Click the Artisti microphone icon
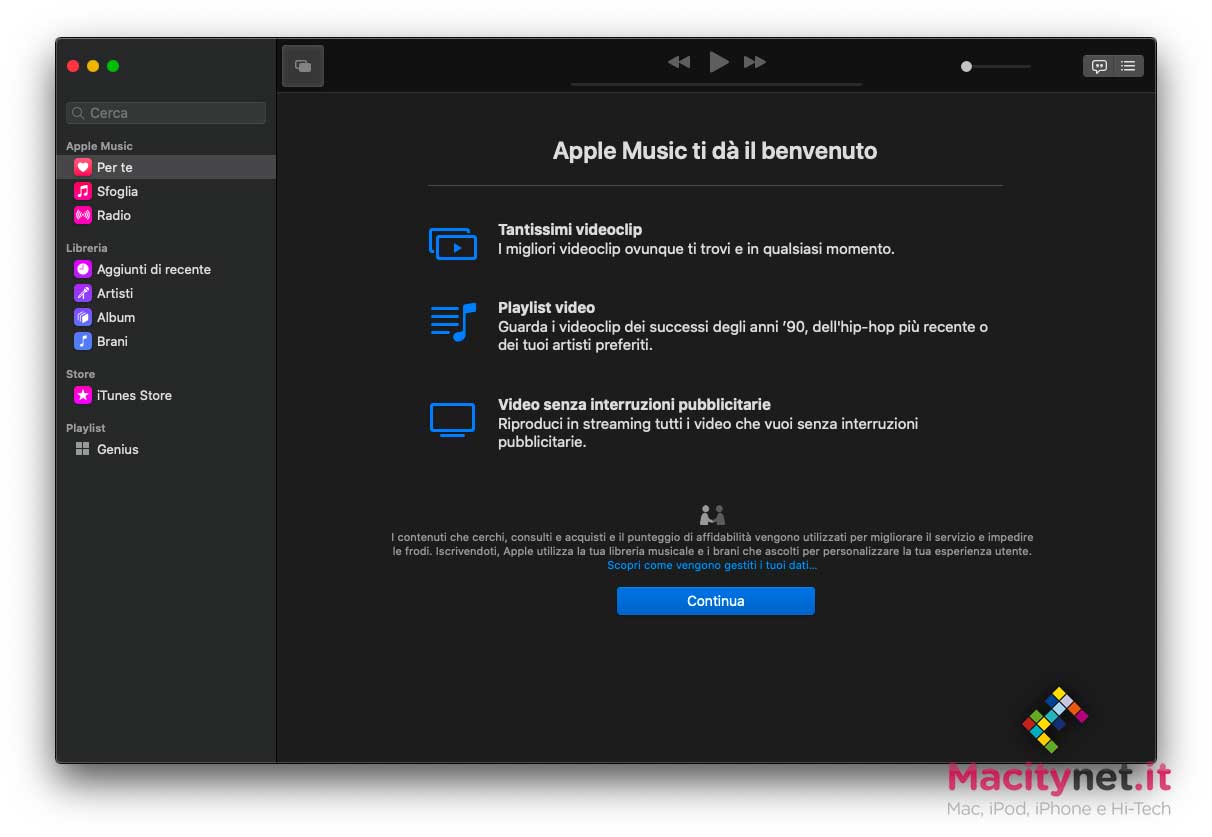Screen dimensions: 1212x837 [x=83, y=293]
